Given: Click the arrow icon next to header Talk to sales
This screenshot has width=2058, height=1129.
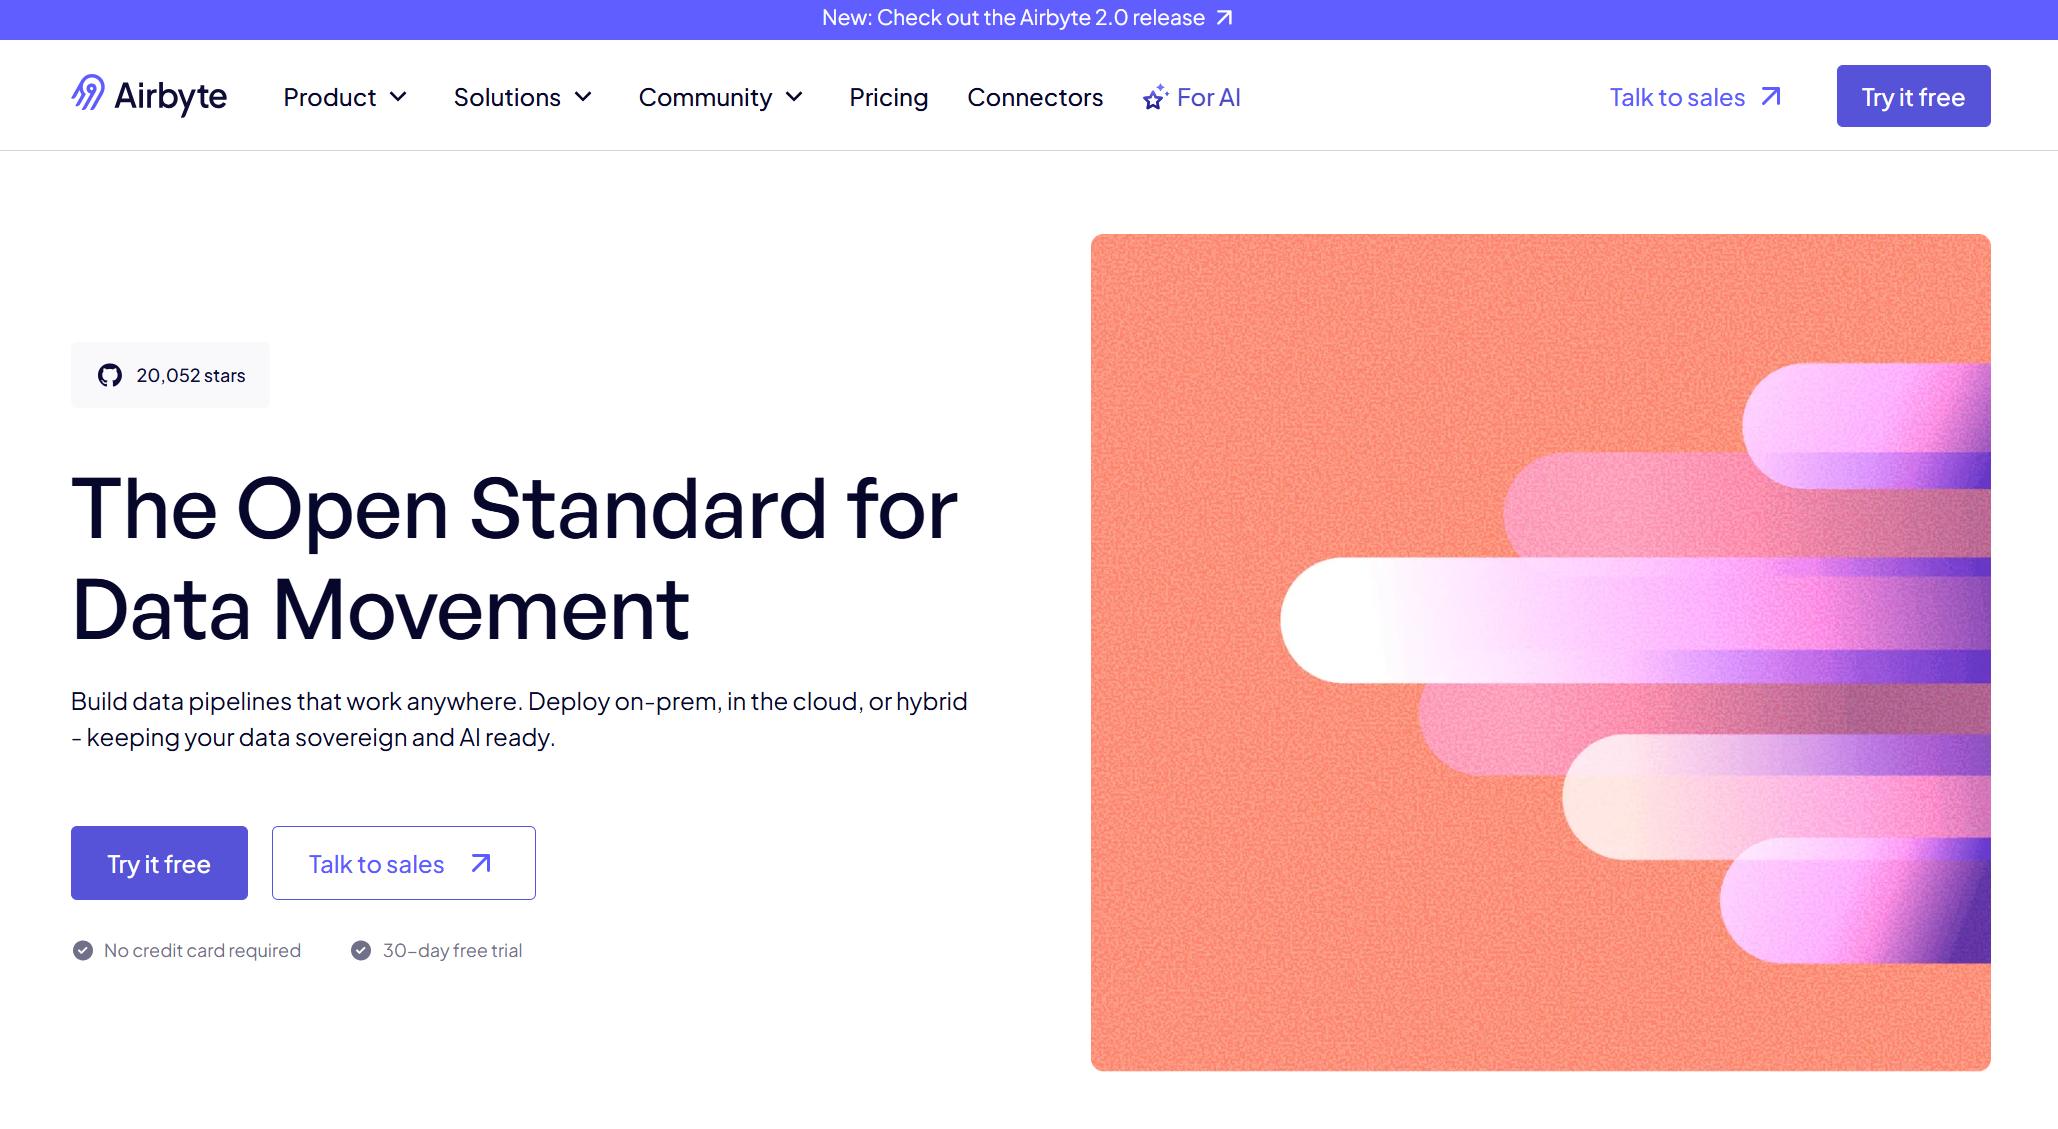Looking at the screenshot, I should tap(1771, 96).
